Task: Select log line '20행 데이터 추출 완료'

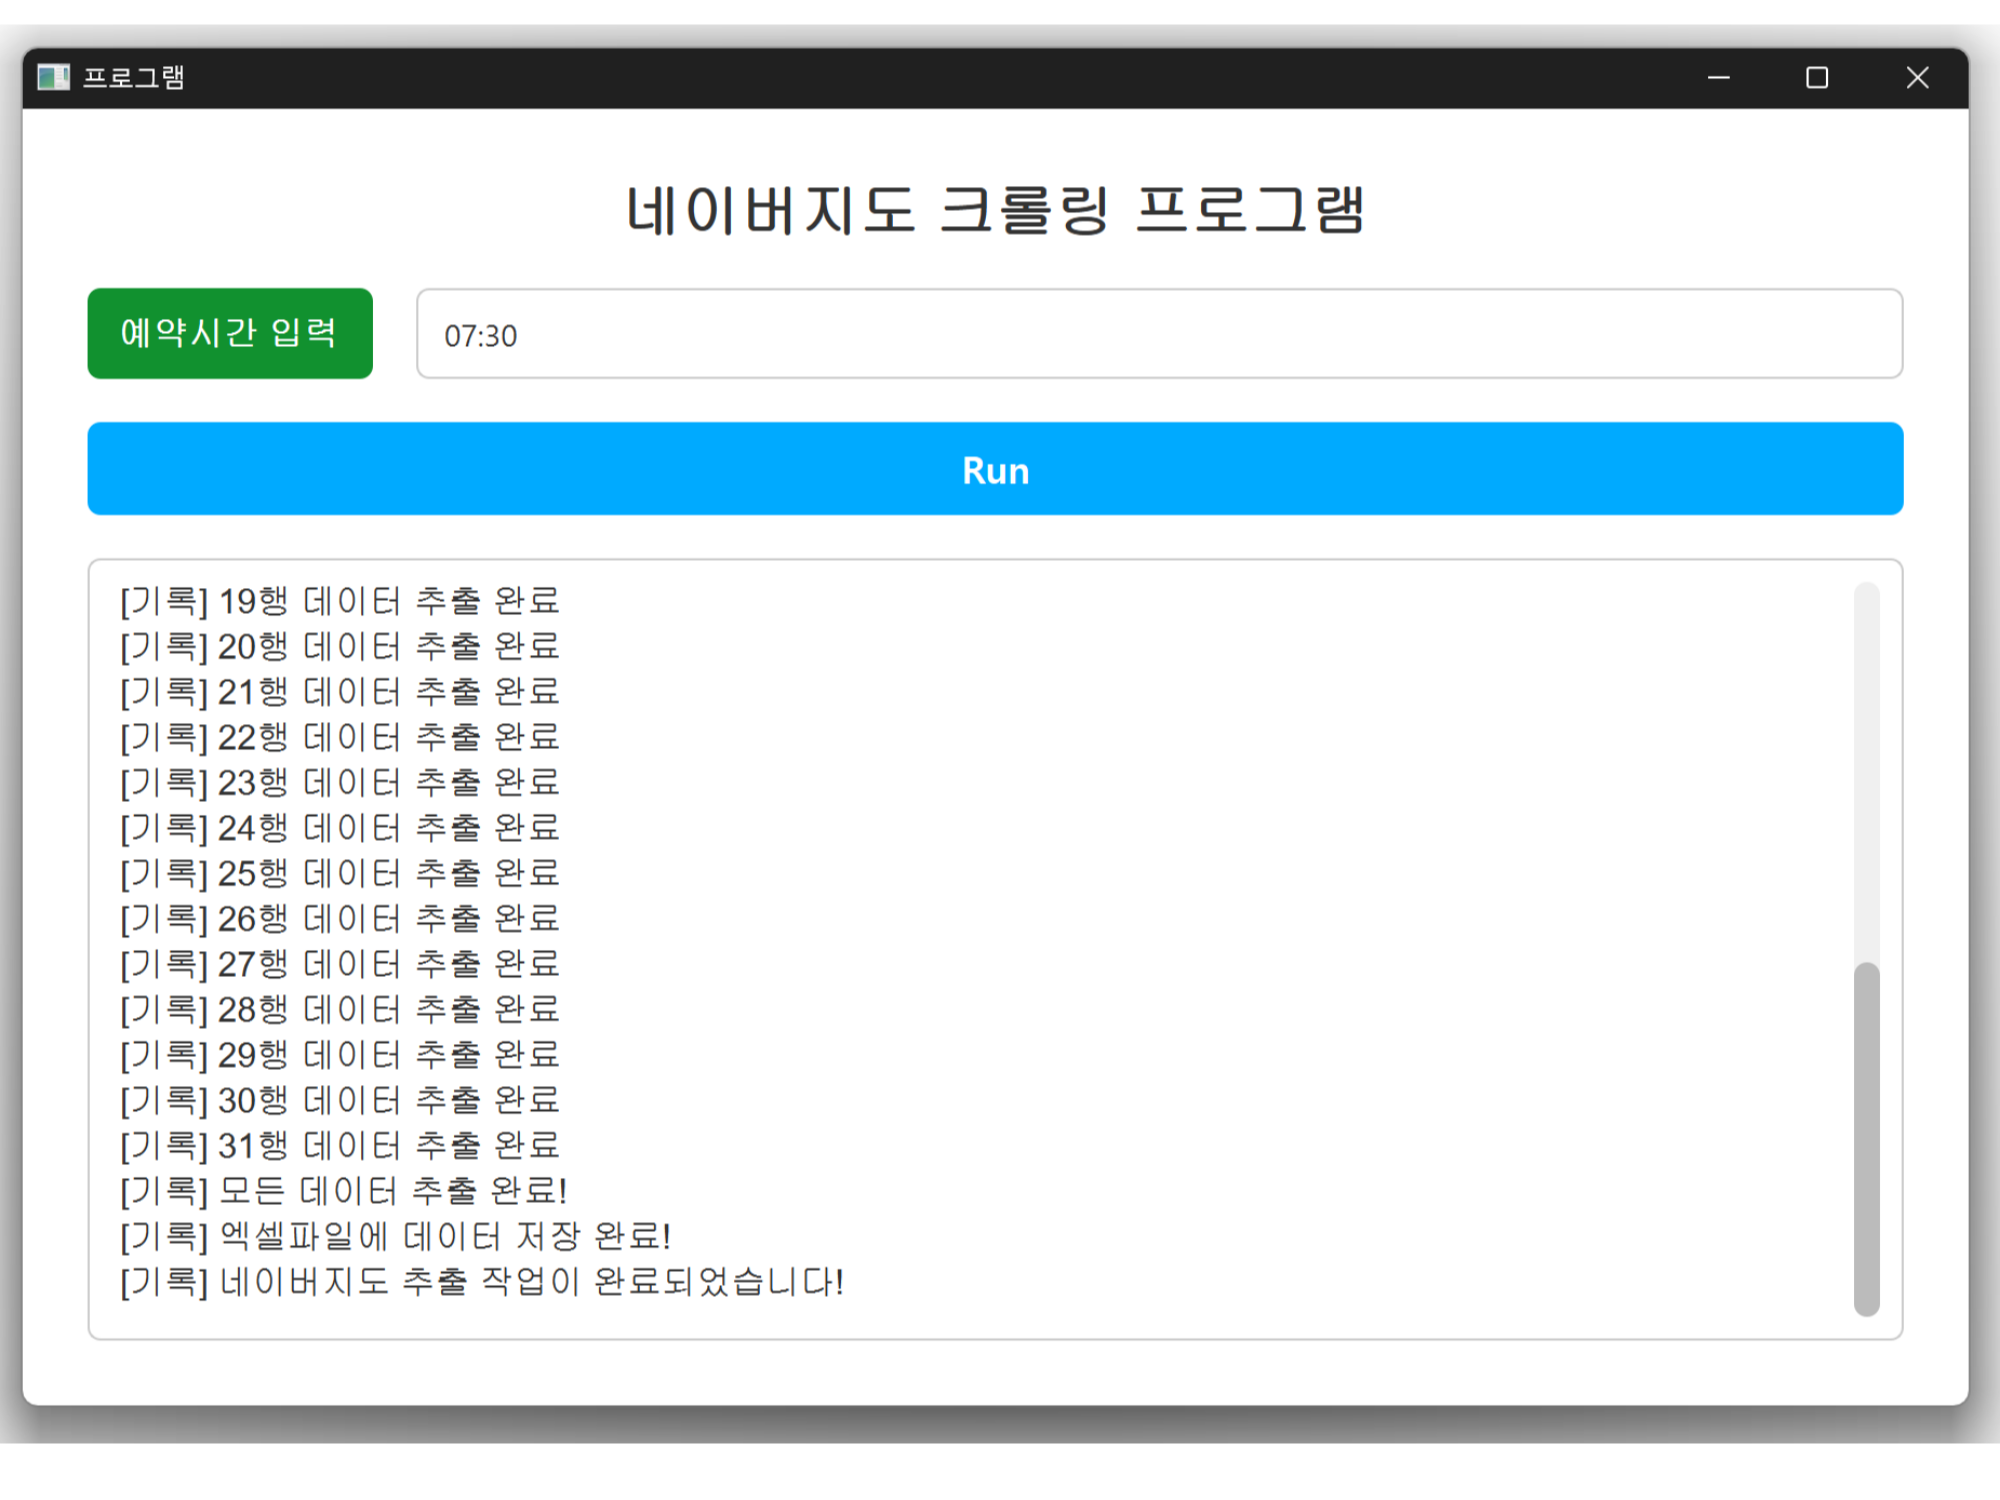Action: click(x=339, y=646)
